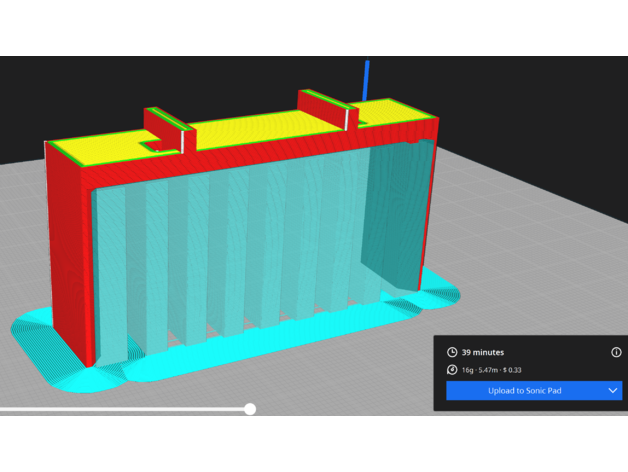Image resolution: width=628 pixels, height=472 pixels.
Task: Click the clock icon beside 39 minutes
Action: (452, 352)
